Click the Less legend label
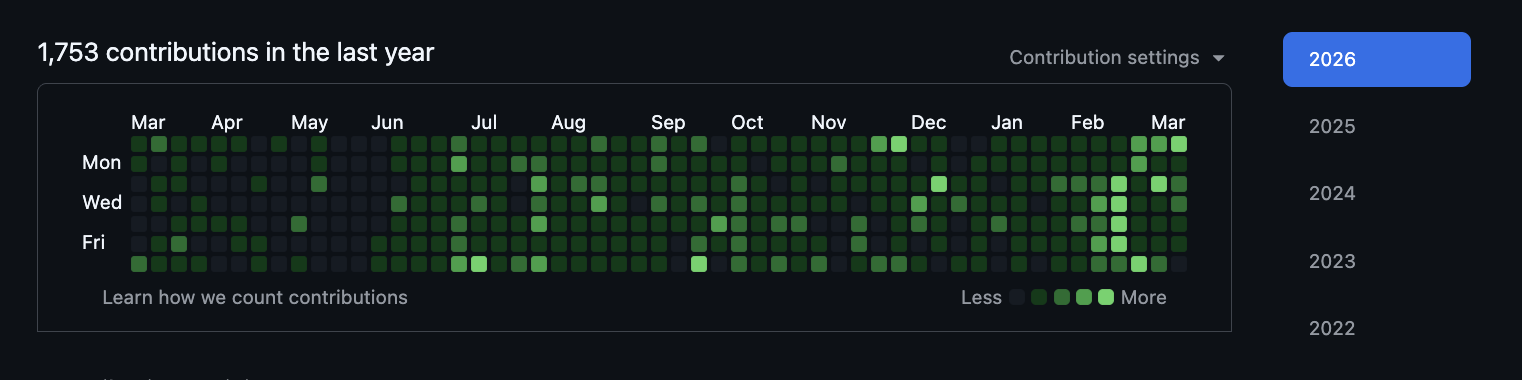Screen dimensions: 1522x380 981,297
